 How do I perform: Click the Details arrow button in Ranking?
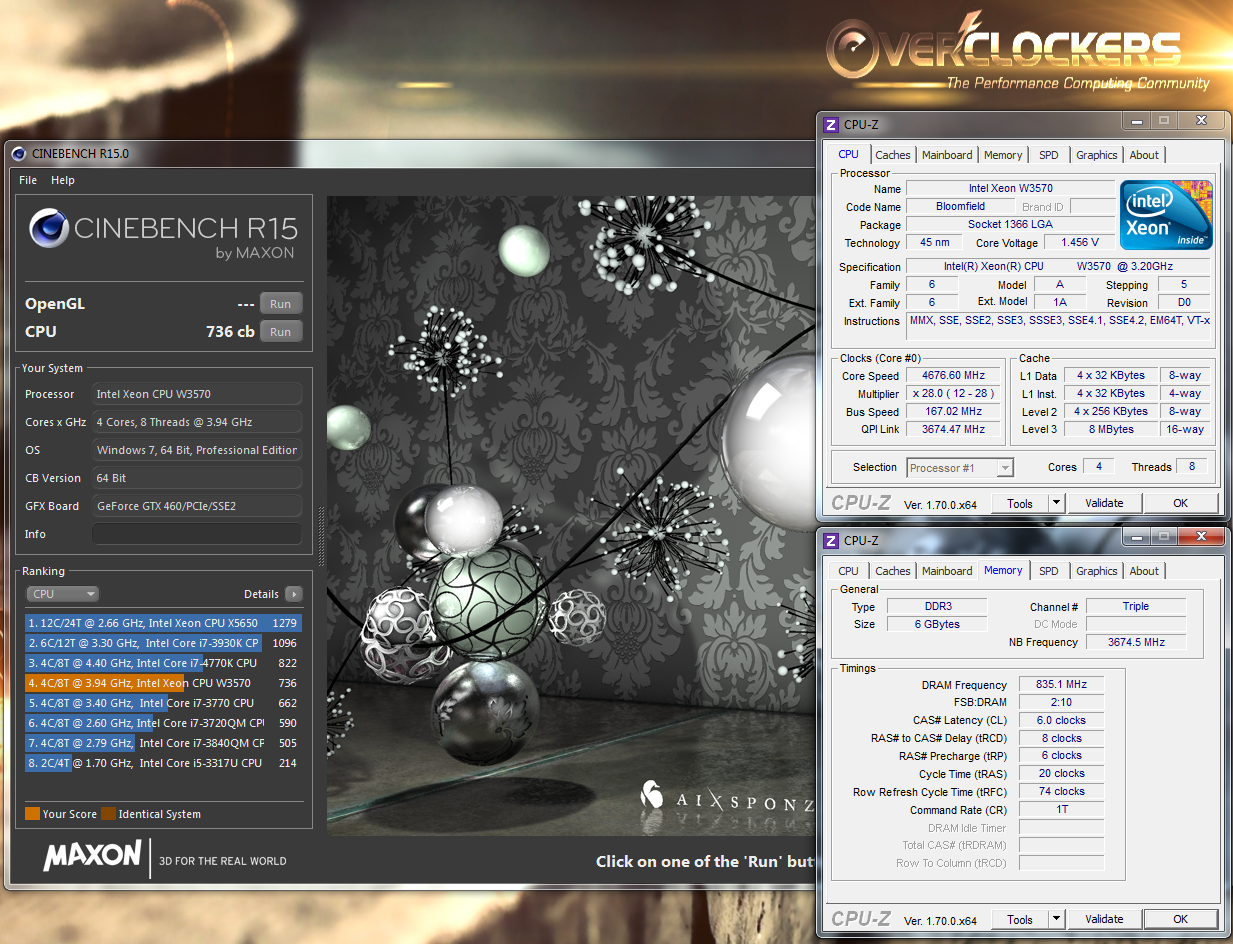293,594
